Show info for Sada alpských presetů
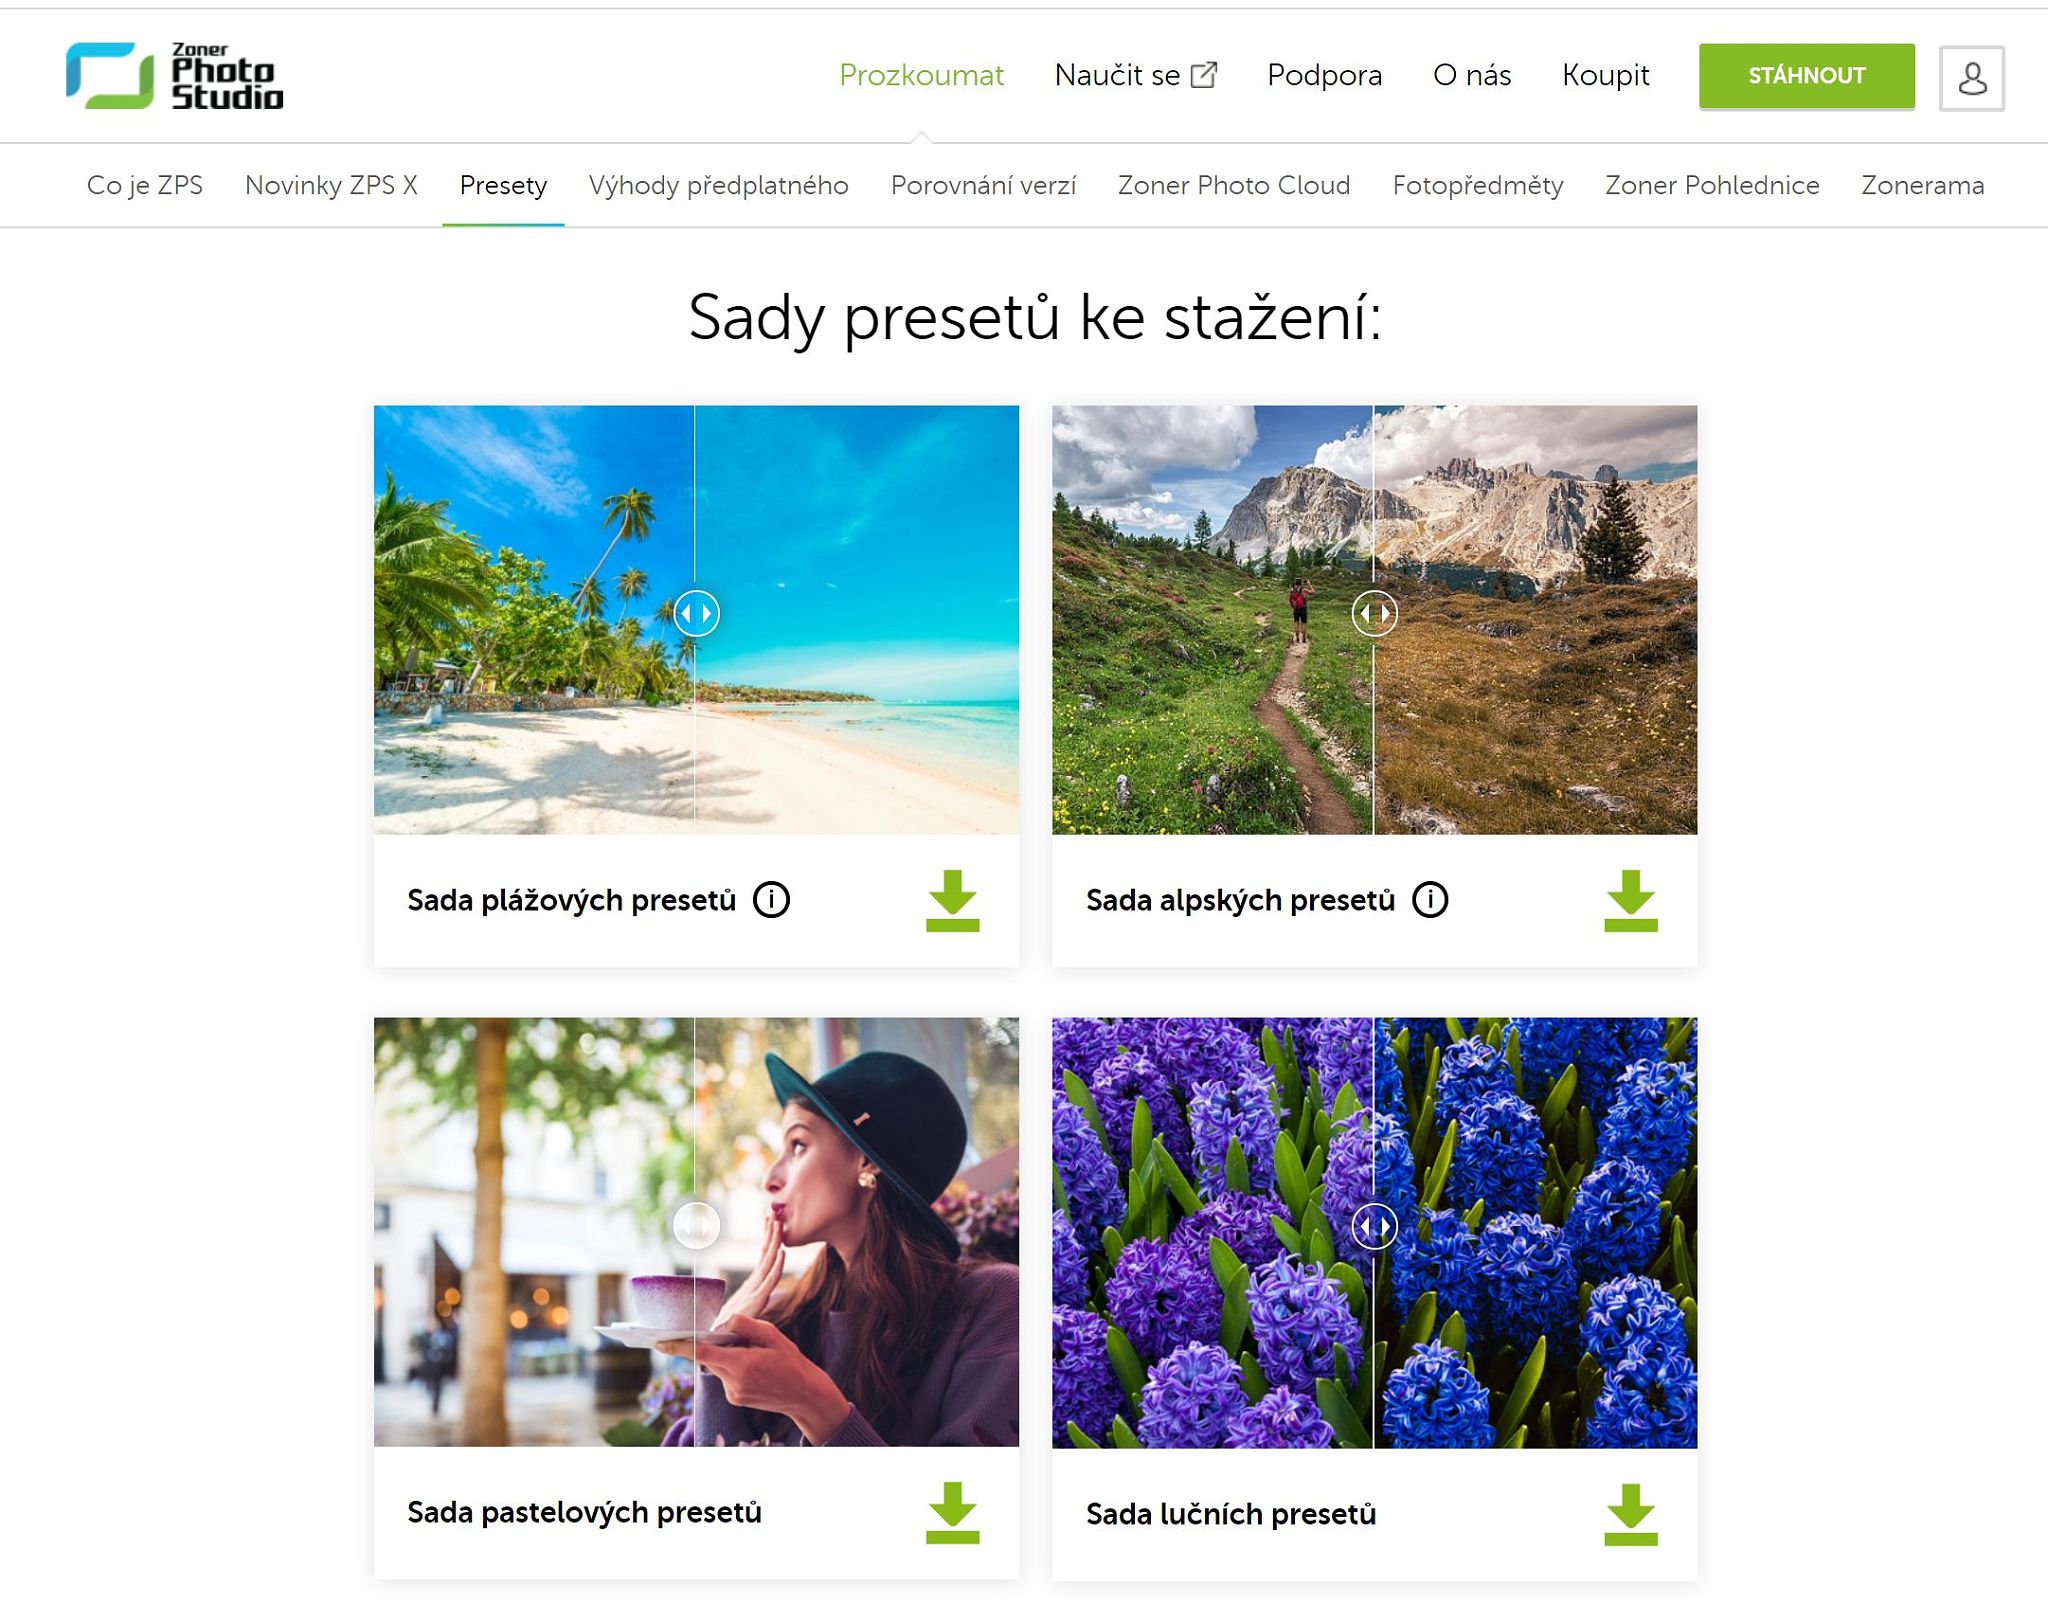2048x1604 pixels. click(x=1430, y=900)
